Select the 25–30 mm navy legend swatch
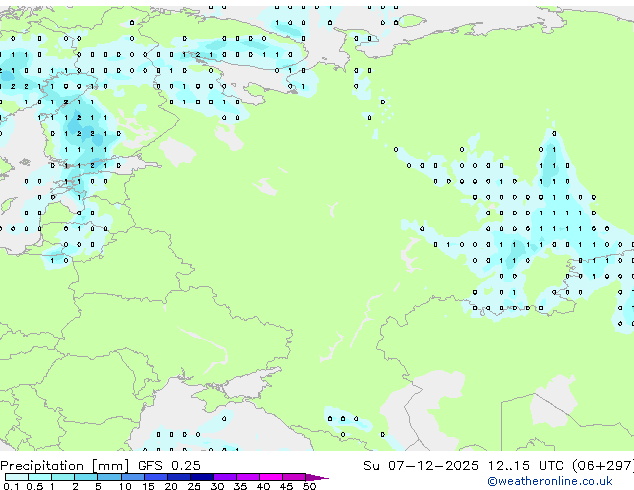This screenshot has width=634, height=490. coord(202,477)
